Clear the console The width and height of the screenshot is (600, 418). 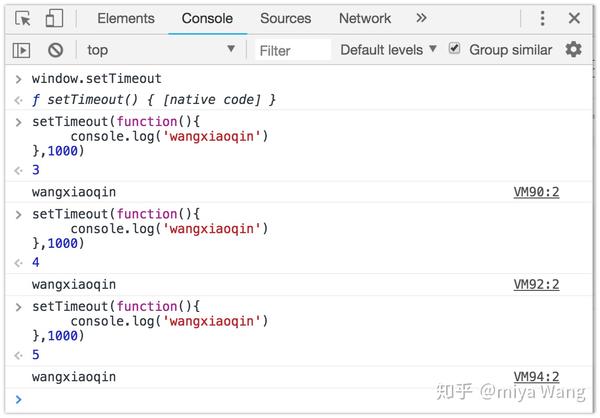tap(55, 50)
